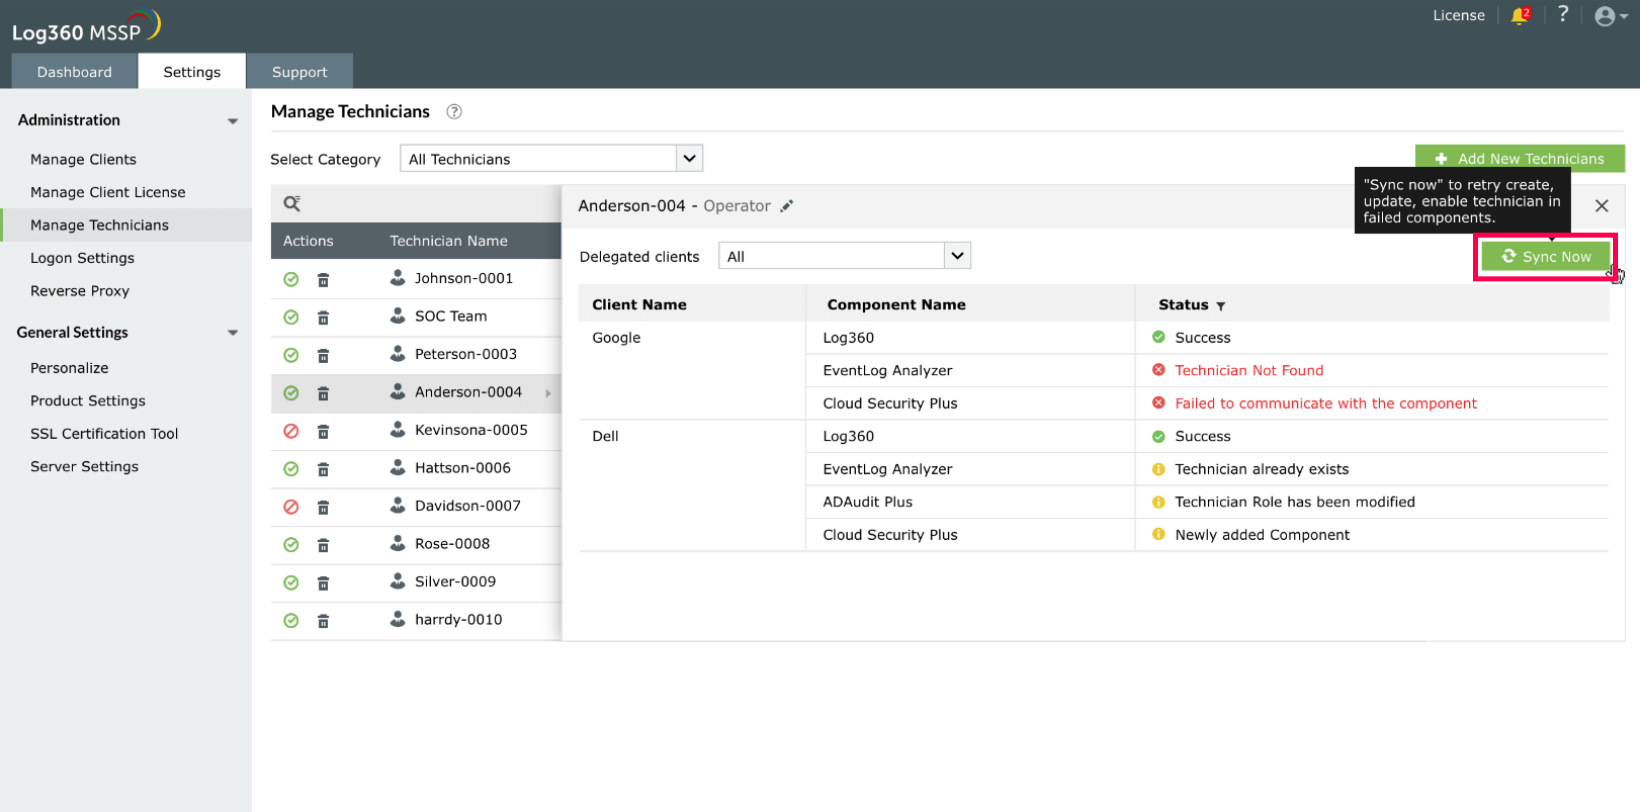Viewport: 1640px width, 812px height.
Task: Click the Log360 MSSP logo
Action: tap(86, 27)
